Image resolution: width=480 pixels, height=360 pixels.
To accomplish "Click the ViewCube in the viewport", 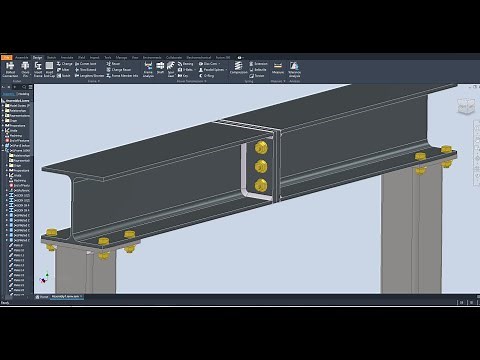I will click(466, 106).
